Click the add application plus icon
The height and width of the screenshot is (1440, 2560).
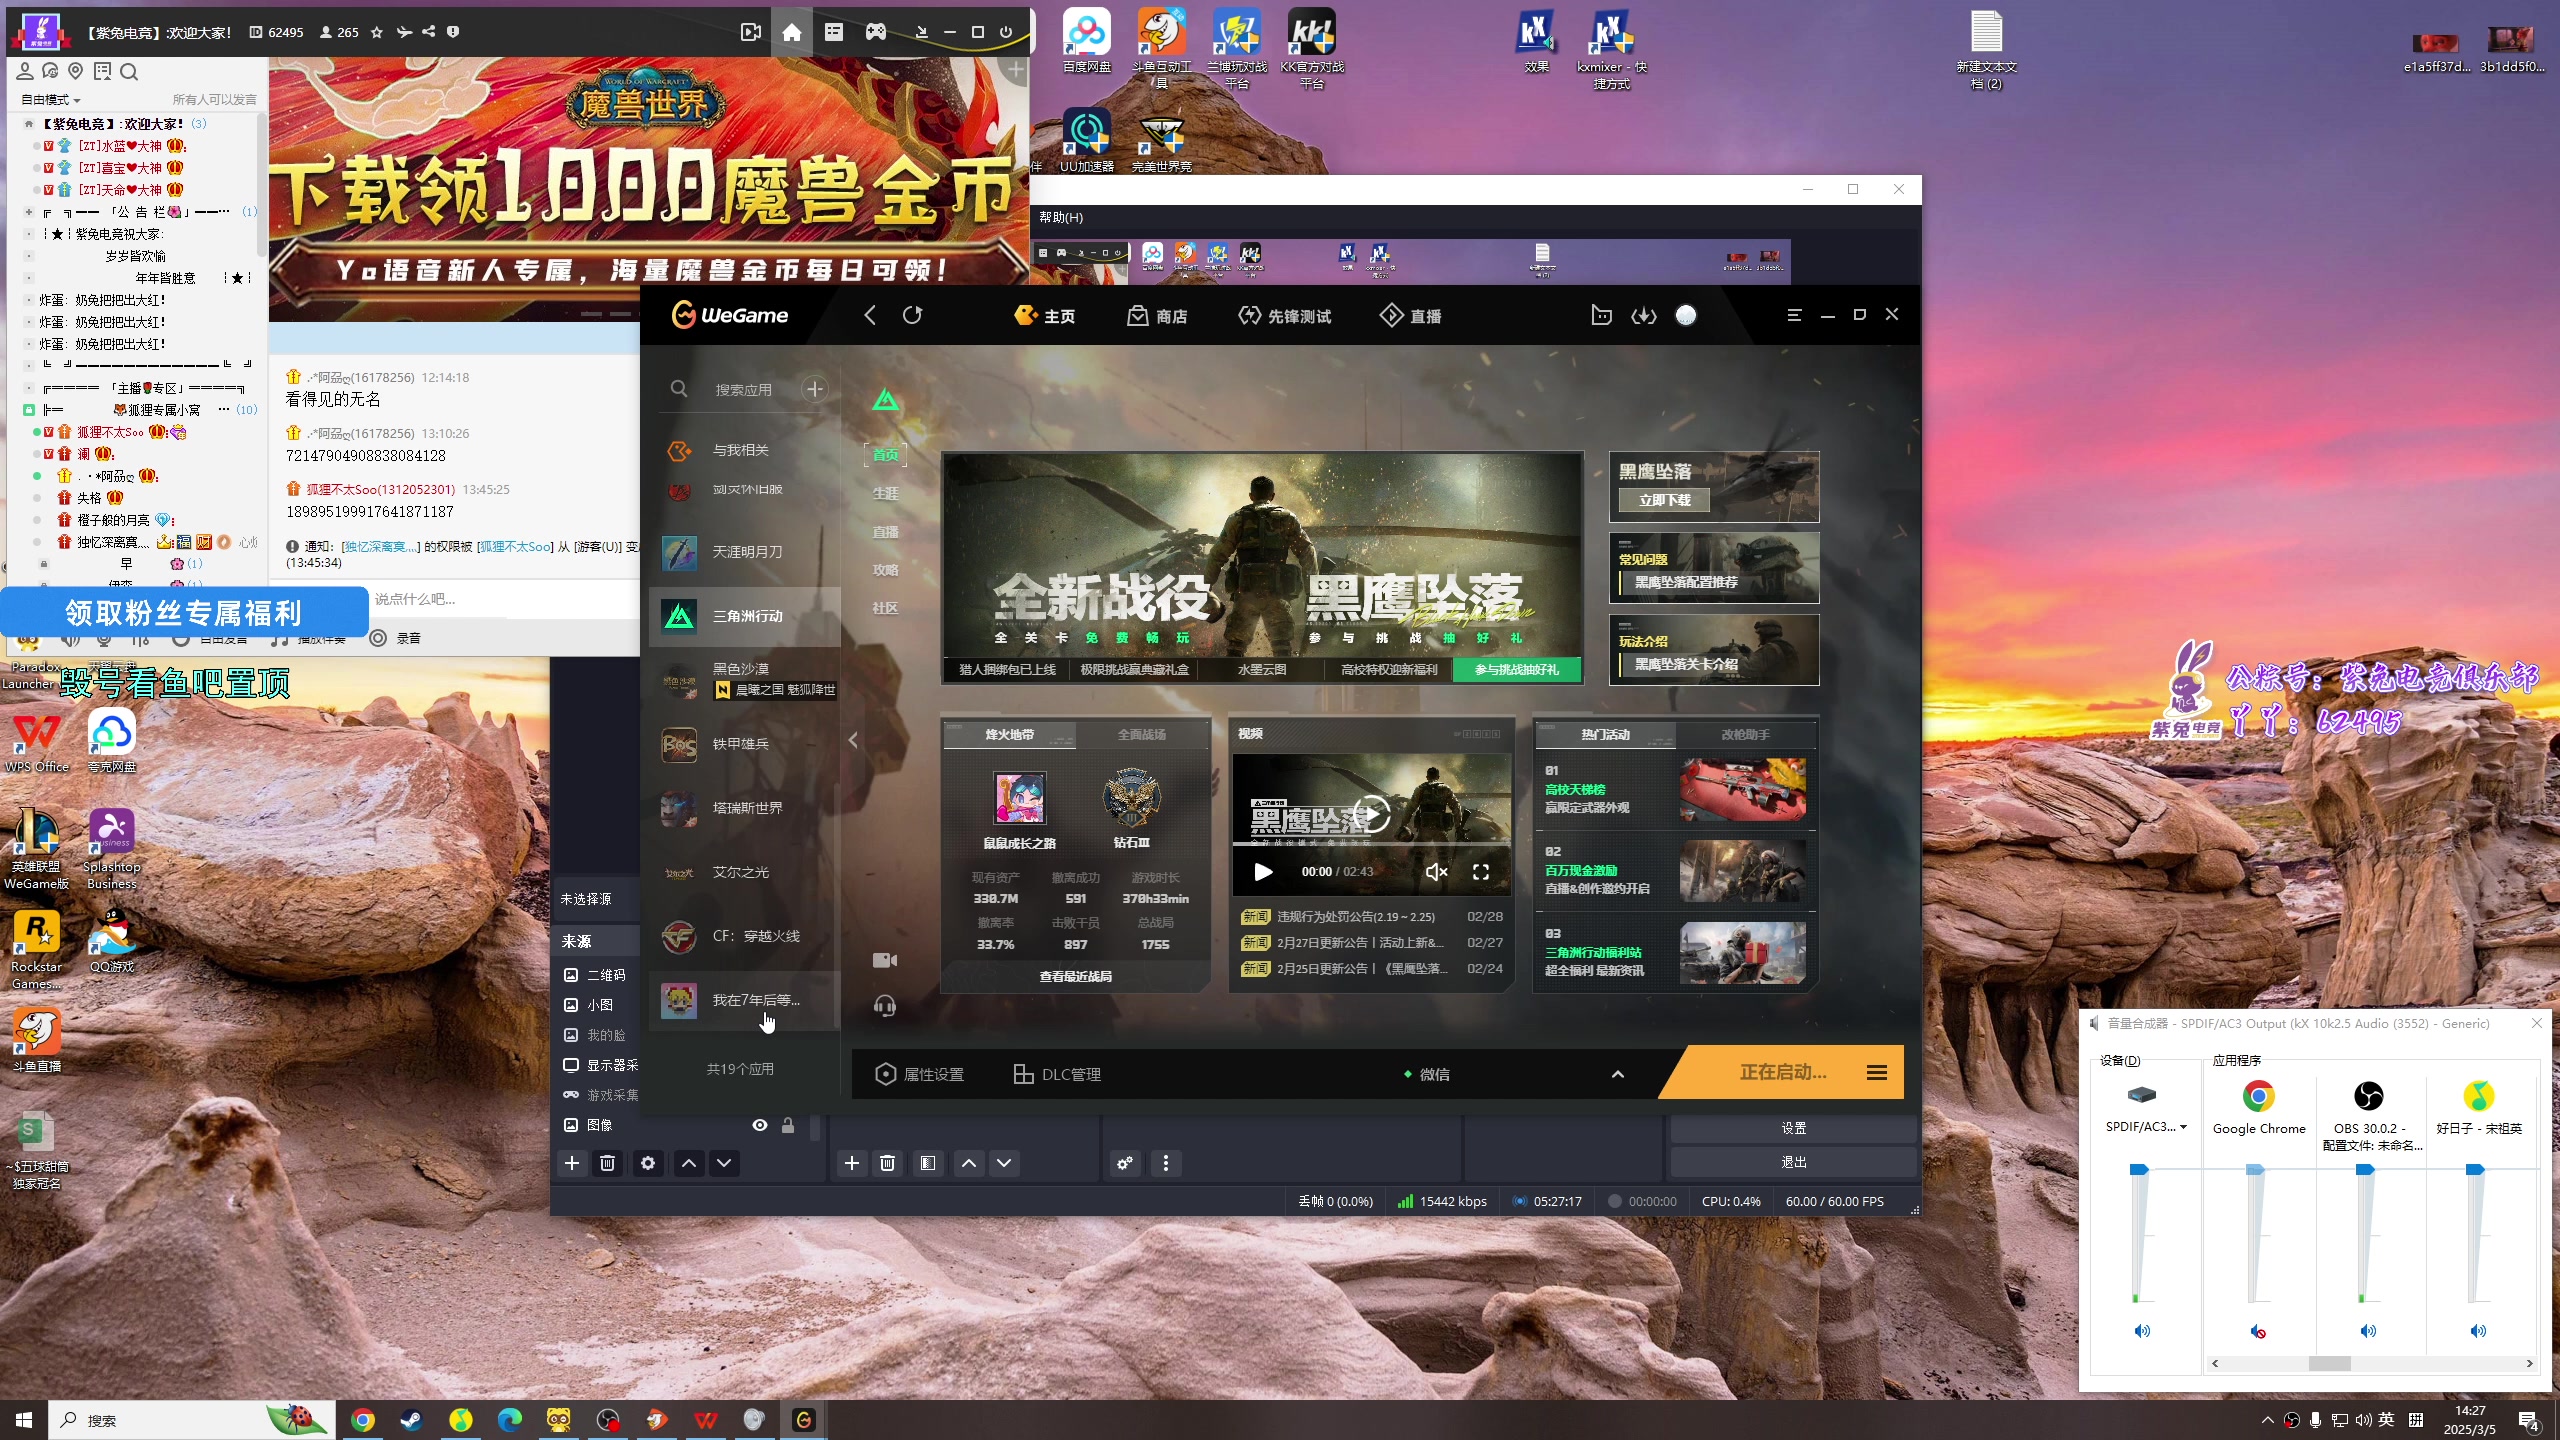click(x=815, y=389)
